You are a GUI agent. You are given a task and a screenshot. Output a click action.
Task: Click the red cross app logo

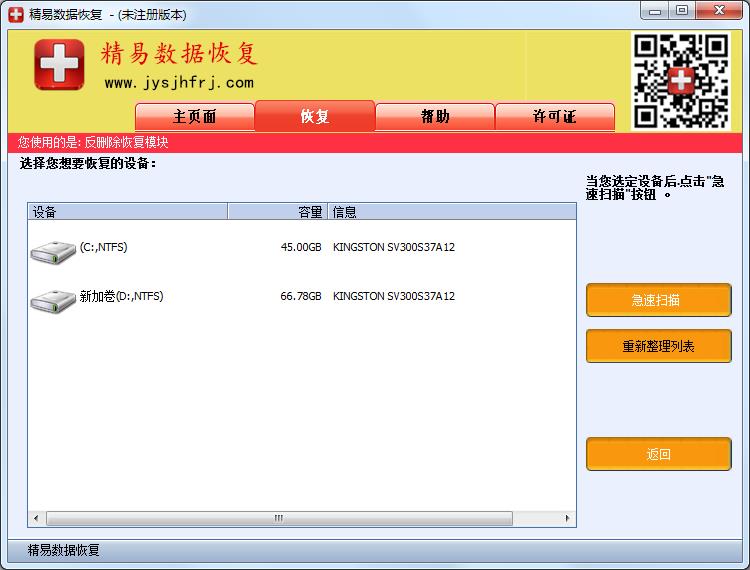59,65
